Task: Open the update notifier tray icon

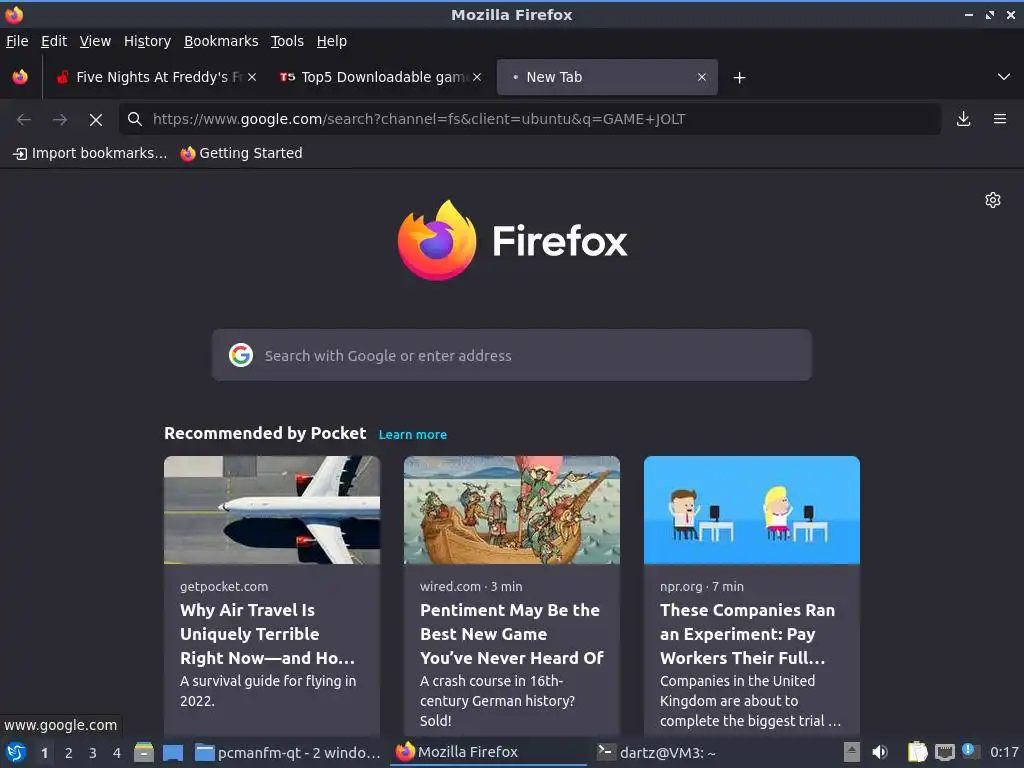Action: point(970,751)
